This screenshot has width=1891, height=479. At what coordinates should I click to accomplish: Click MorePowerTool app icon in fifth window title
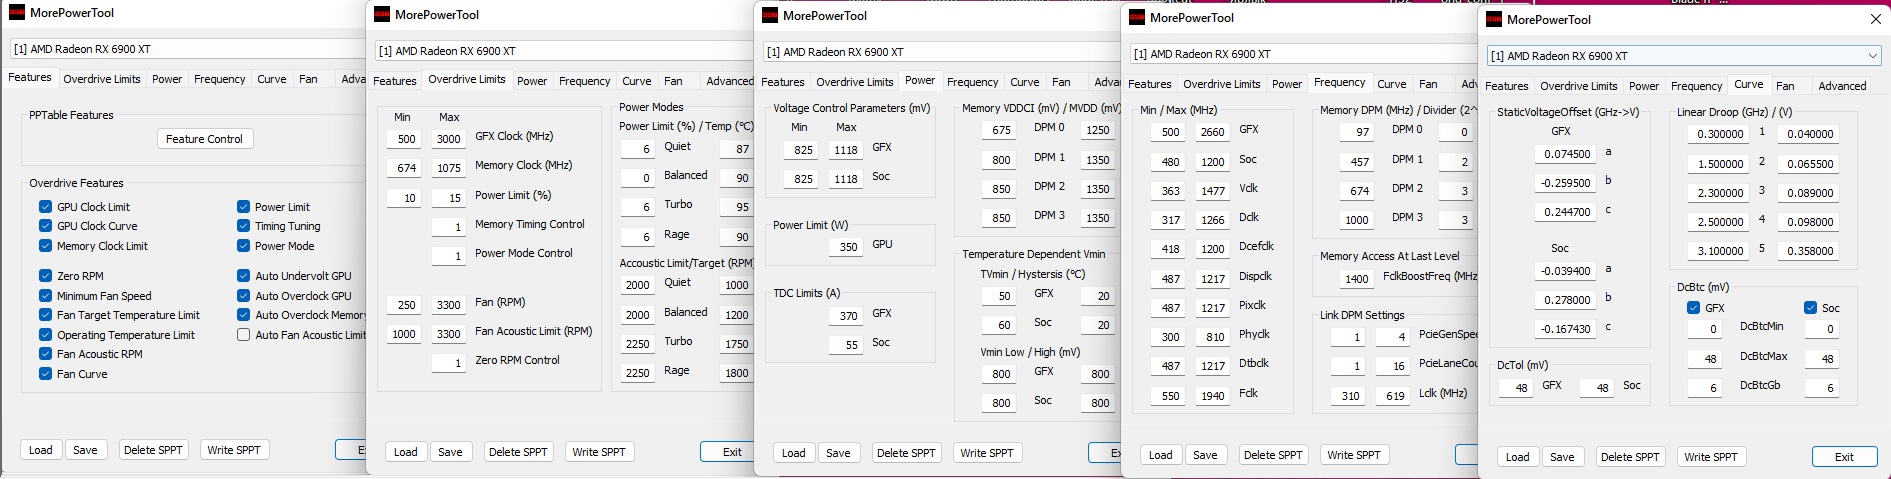click(1494, 19)
